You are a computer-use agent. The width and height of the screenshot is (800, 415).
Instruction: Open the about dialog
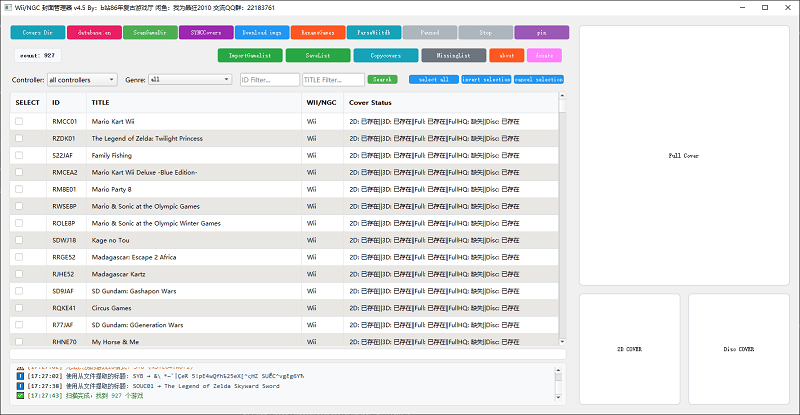click(507, 55)
